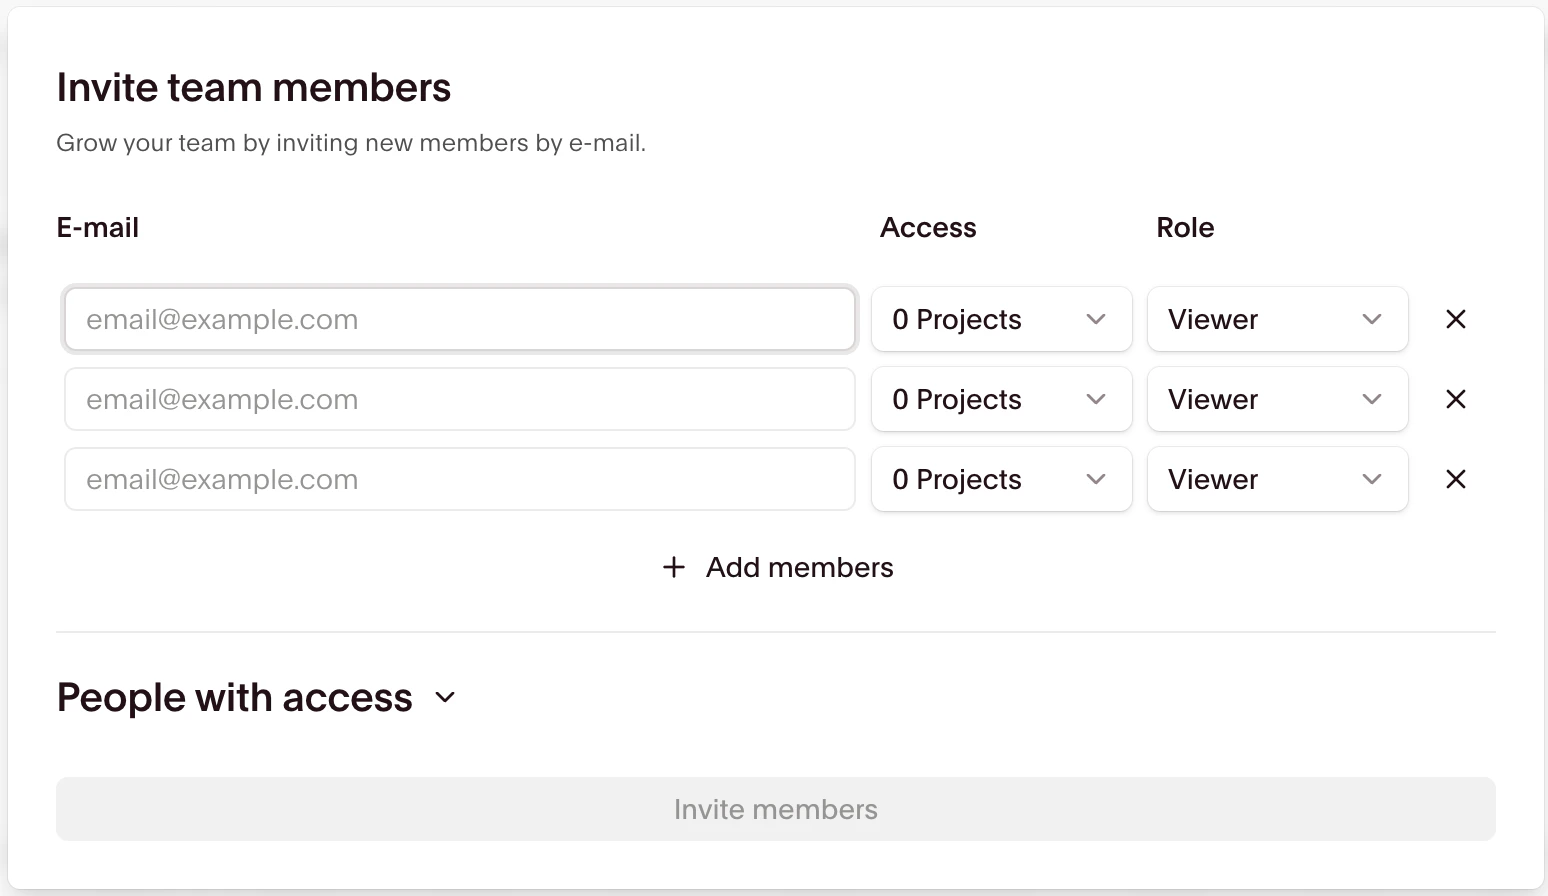The height and width of the screenshot is (896, 1548).
Task: Focus the first email address field
Action: pos(459,319)
